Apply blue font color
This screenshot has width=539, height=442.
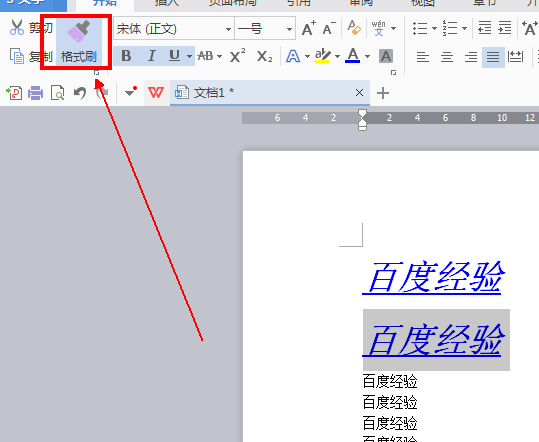[x=353, y=56]
